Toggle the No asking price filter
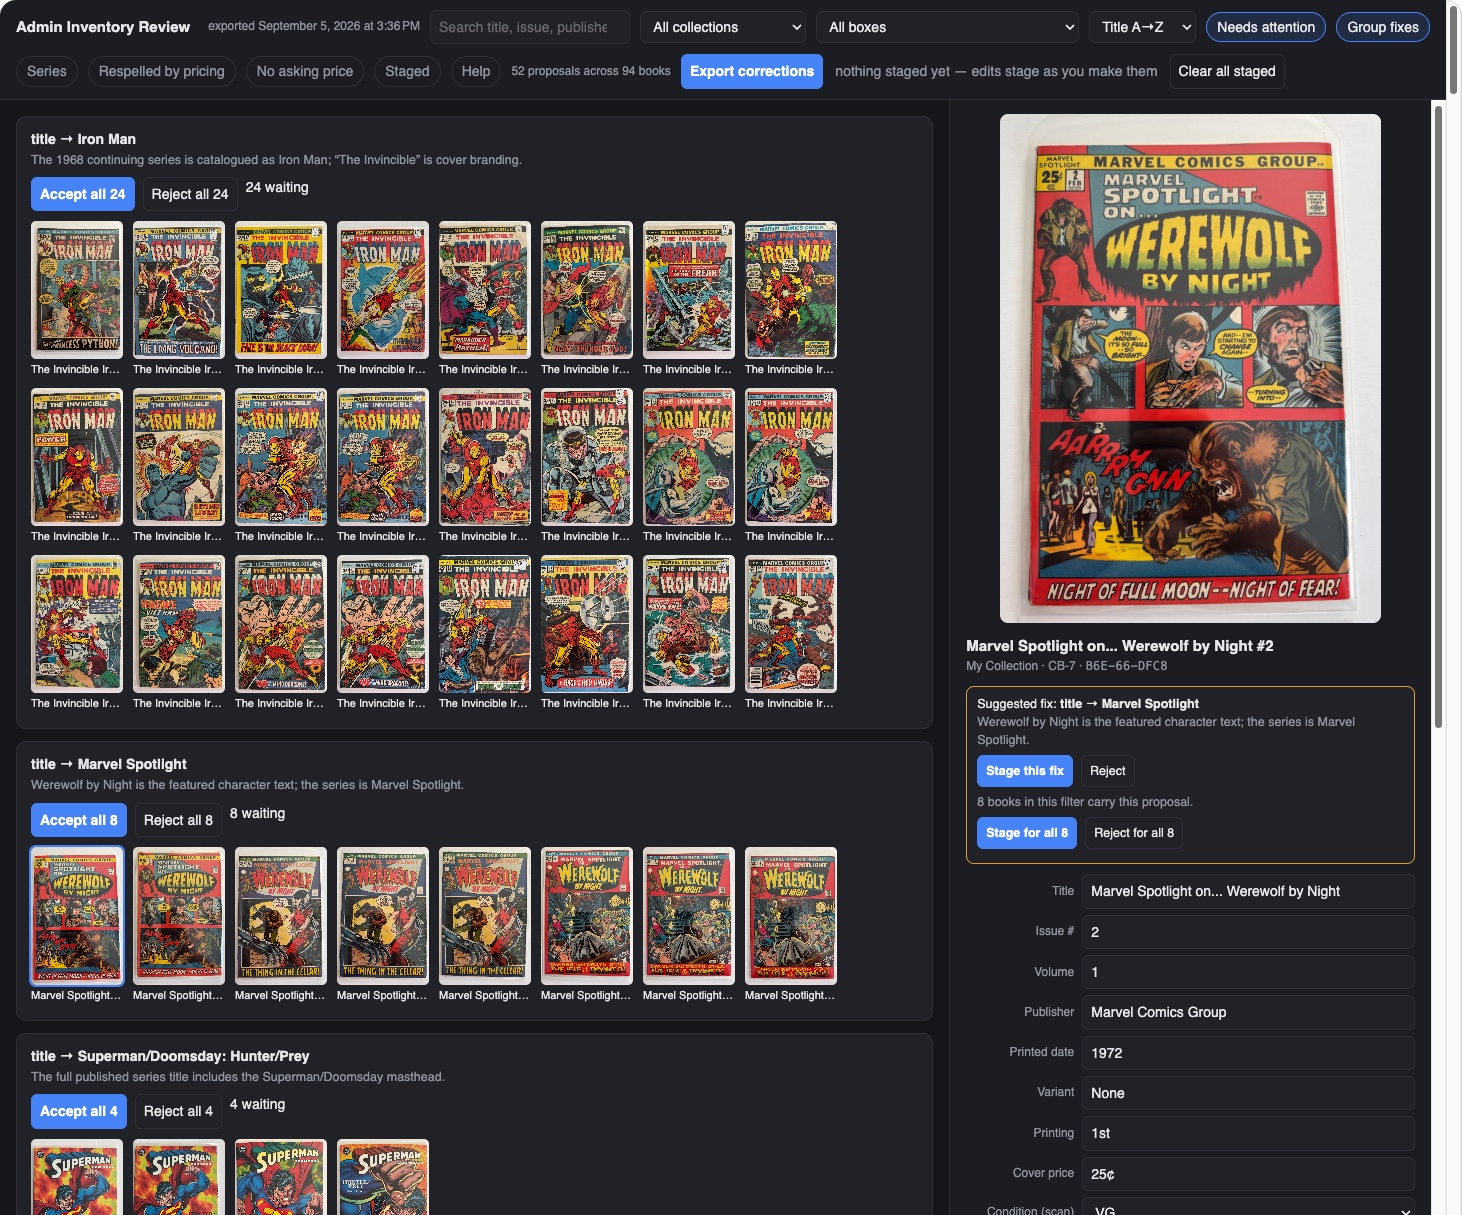 pyautogui.click(x=305, y=71)
